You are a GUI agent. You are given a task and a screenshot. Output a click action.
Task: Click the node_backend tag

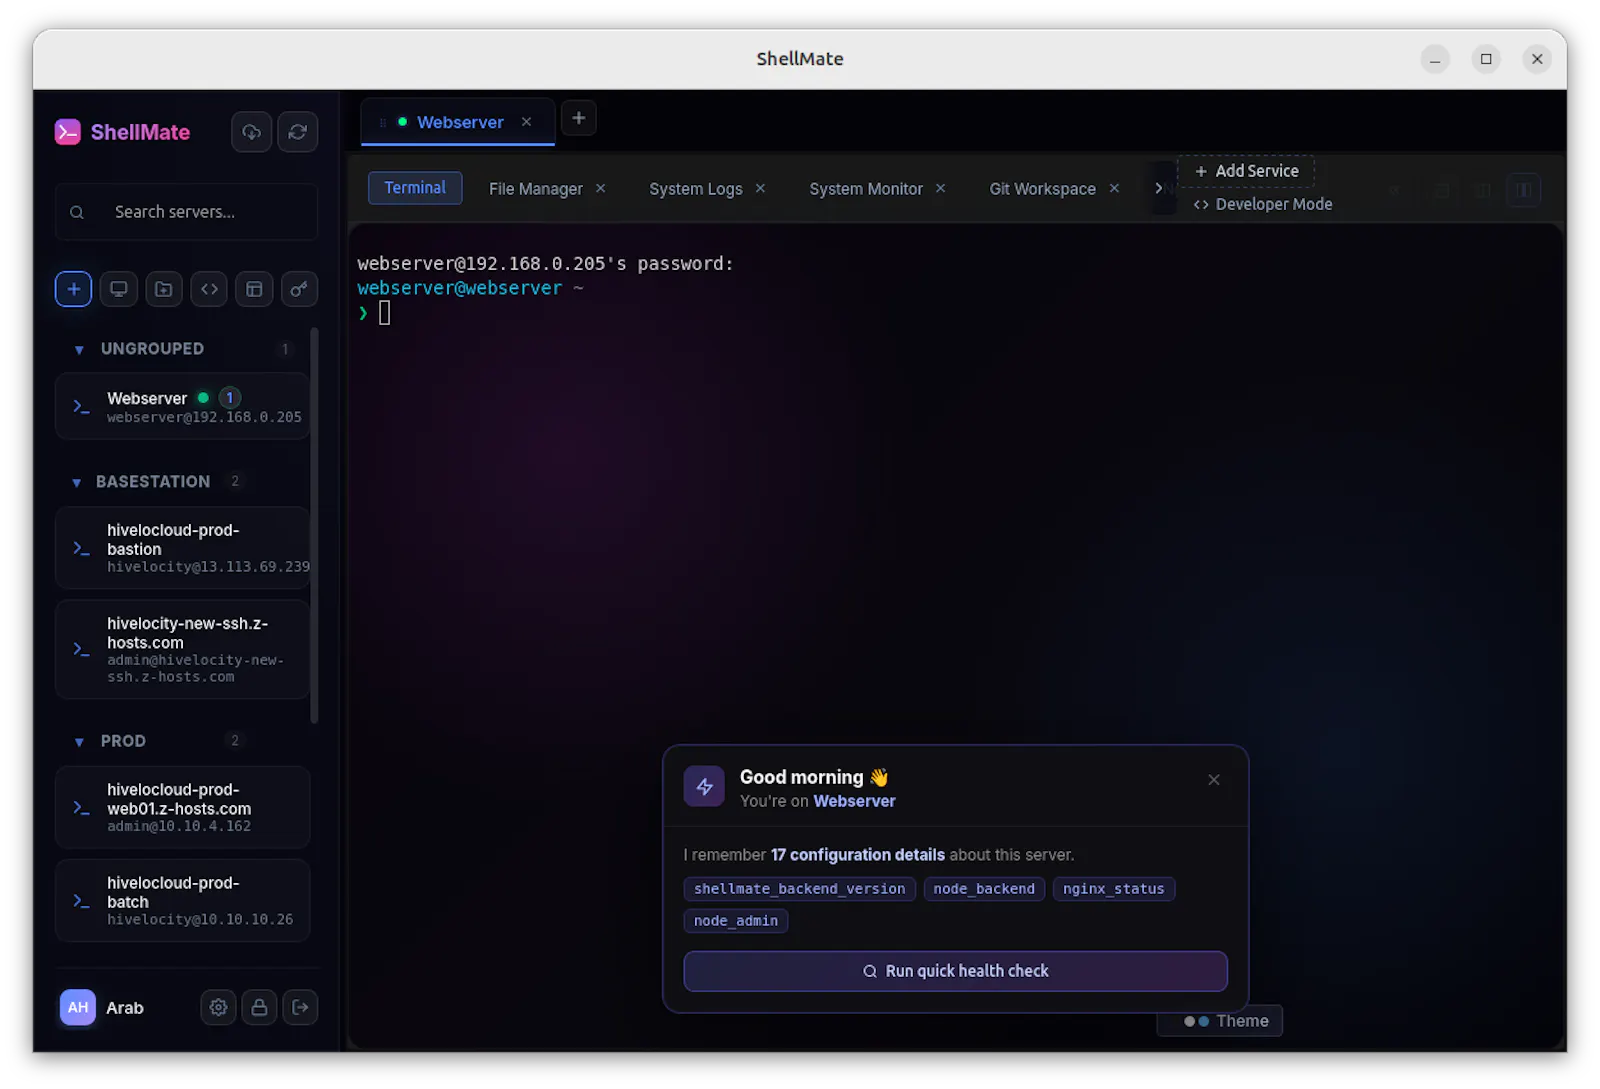click(x=984, y=889)
